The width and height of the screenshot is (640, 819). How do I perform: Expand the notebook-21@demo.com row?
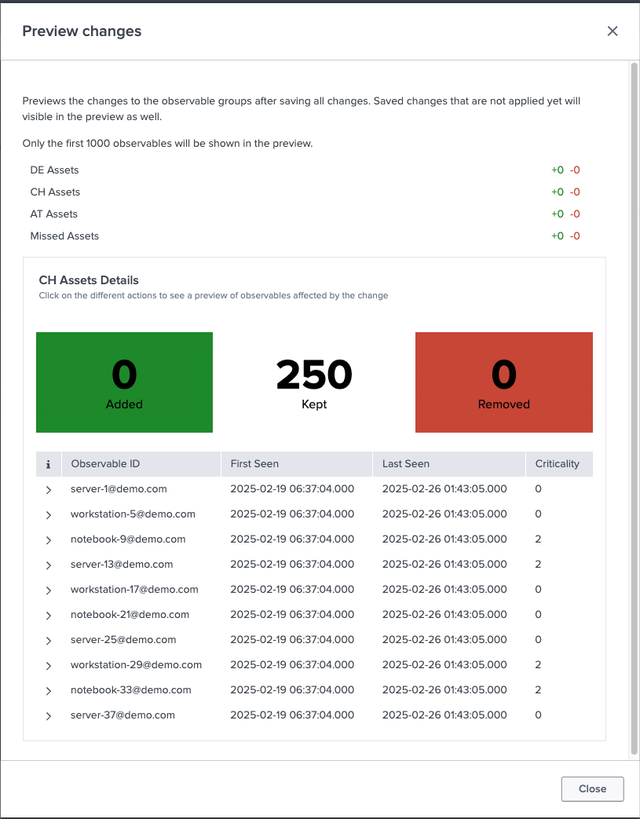[x=49, y=615]
